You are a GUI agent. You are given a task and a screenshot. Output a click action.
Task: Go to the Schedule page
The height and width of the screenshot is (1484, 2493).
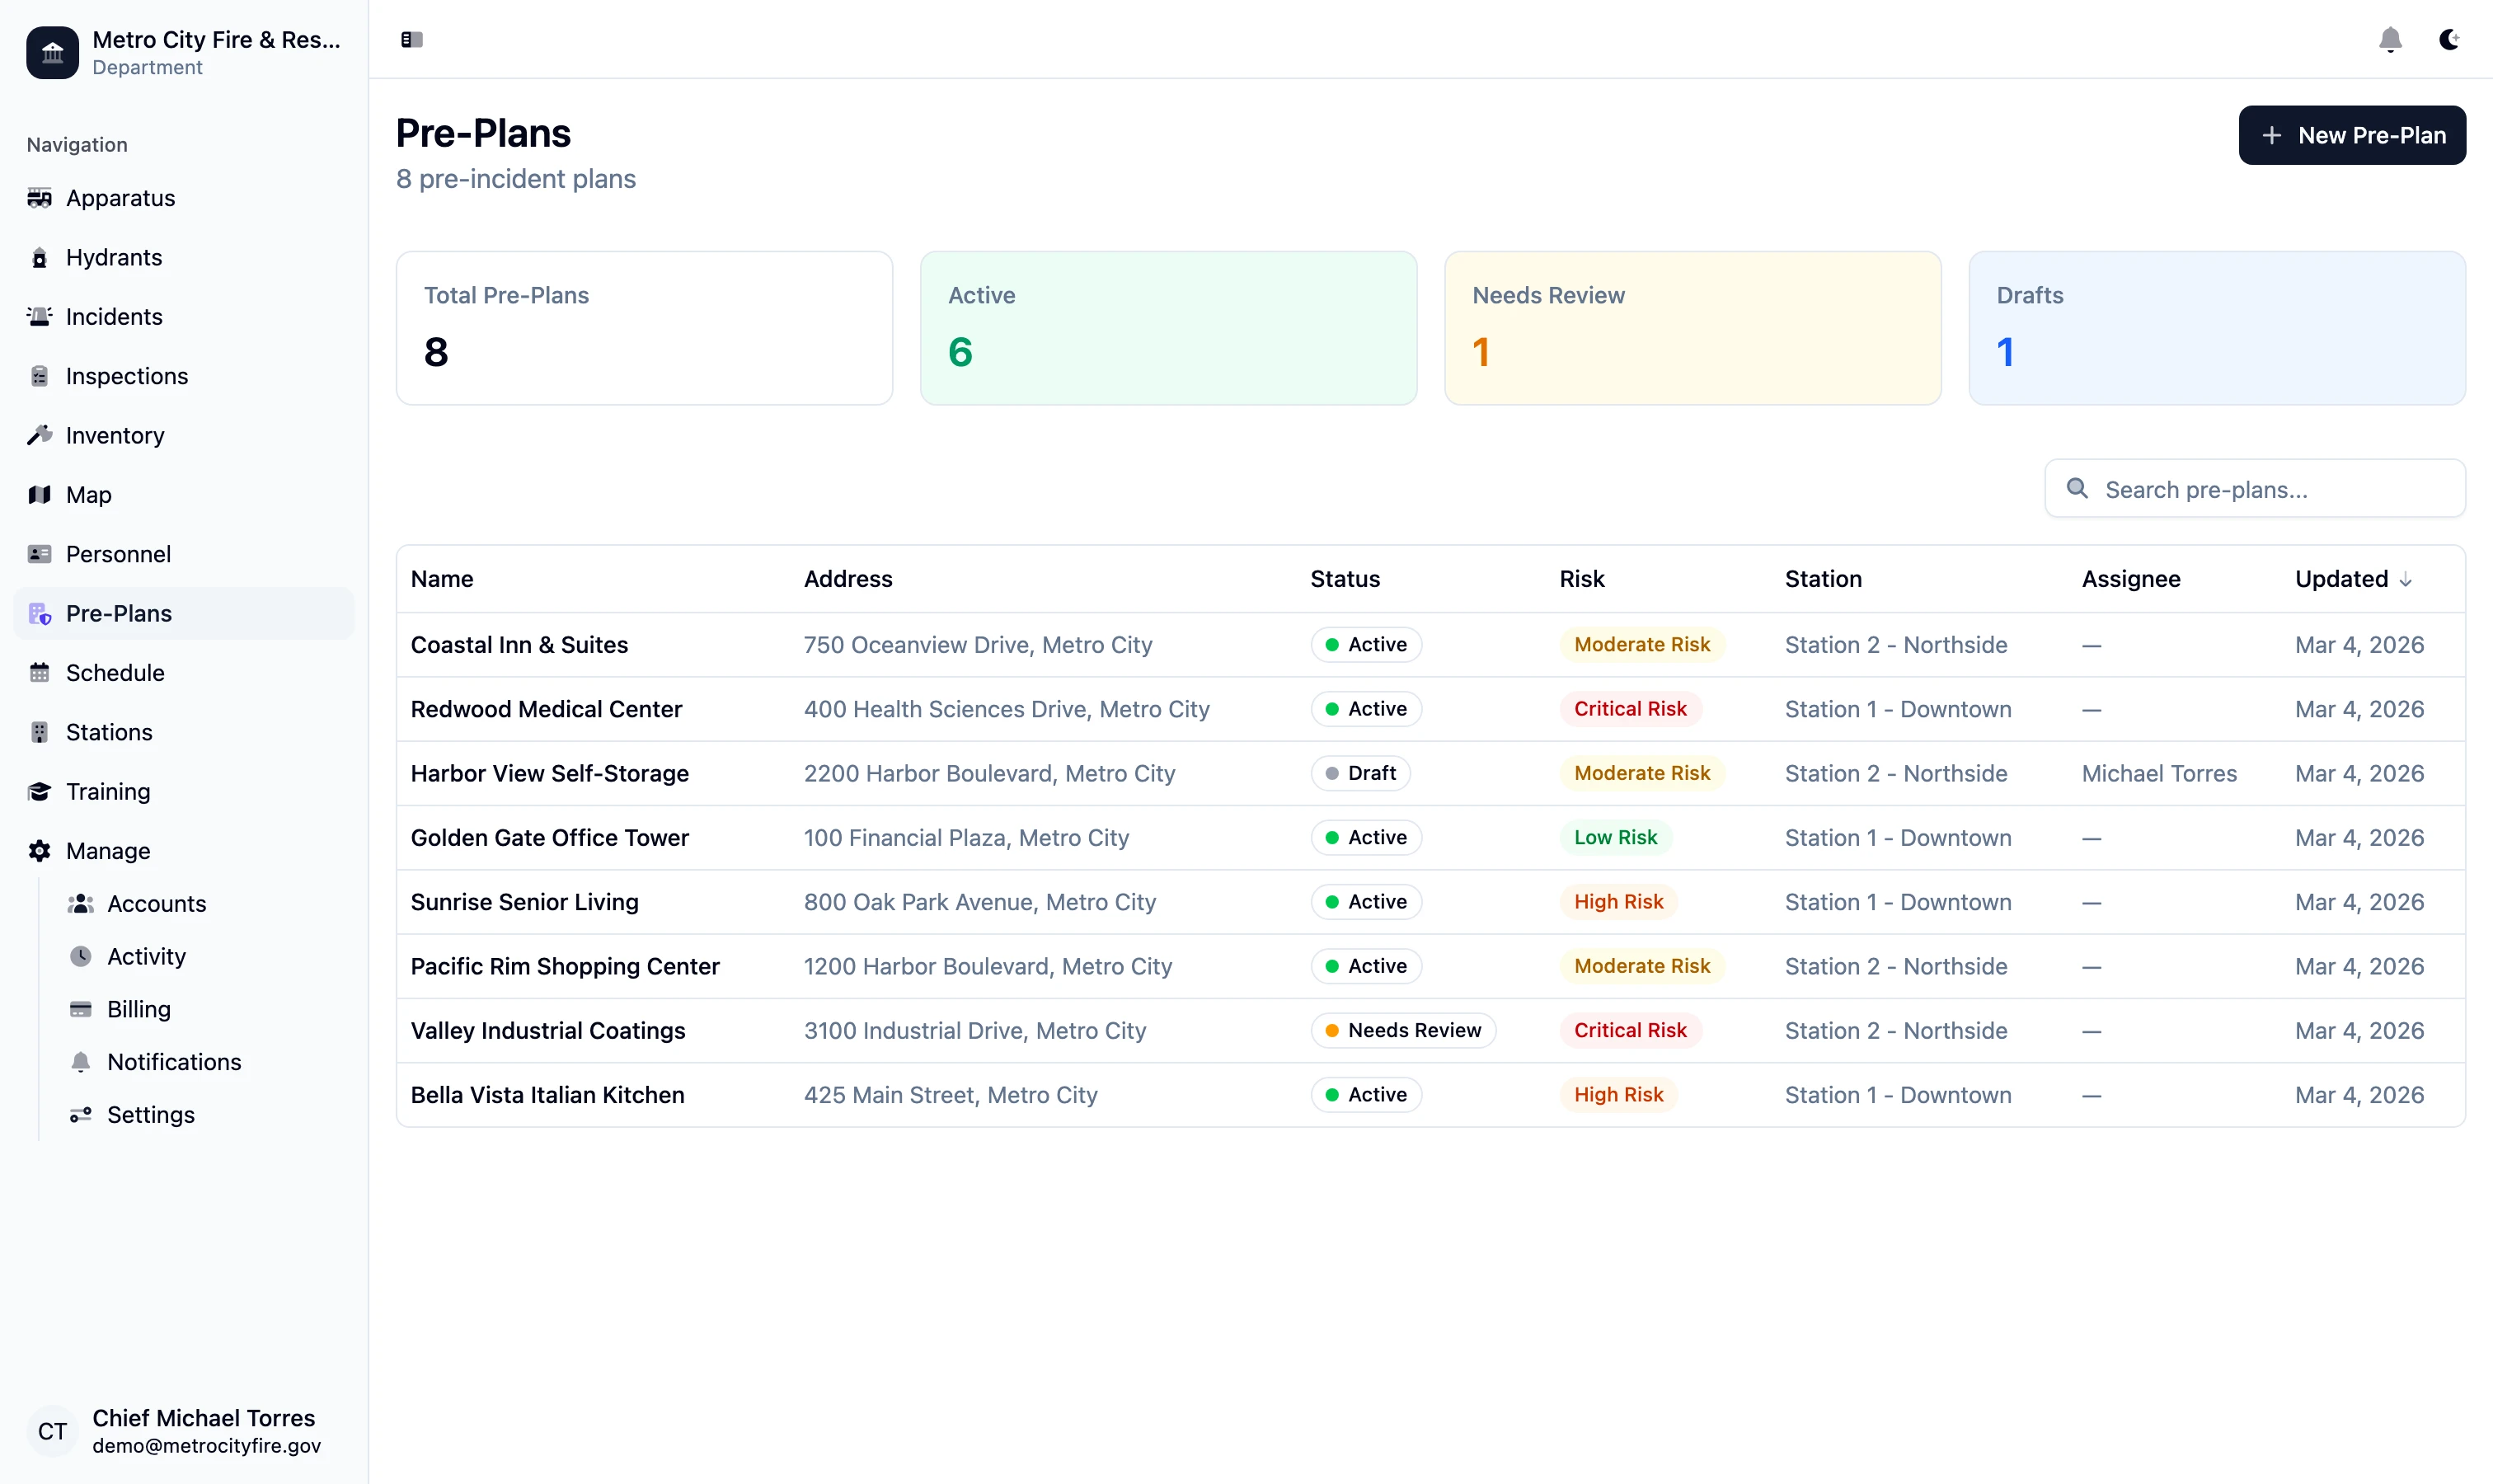(115, 673)
